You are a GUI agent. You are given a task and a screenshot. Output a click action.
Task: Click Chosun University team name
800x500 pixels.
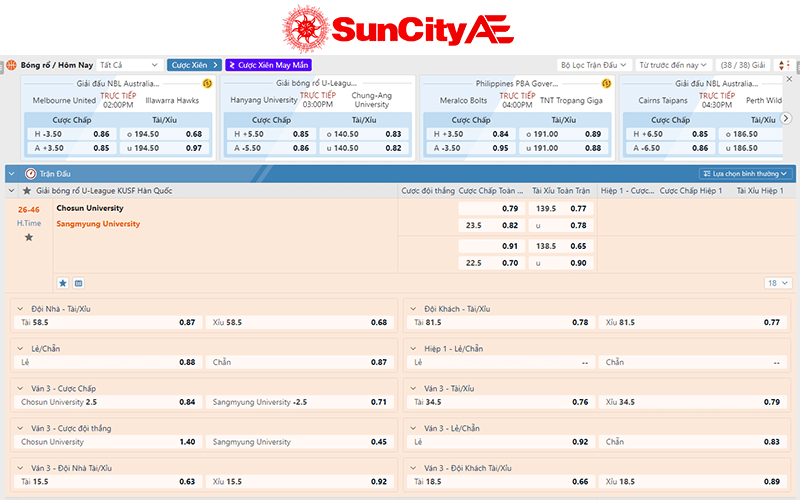90,208
